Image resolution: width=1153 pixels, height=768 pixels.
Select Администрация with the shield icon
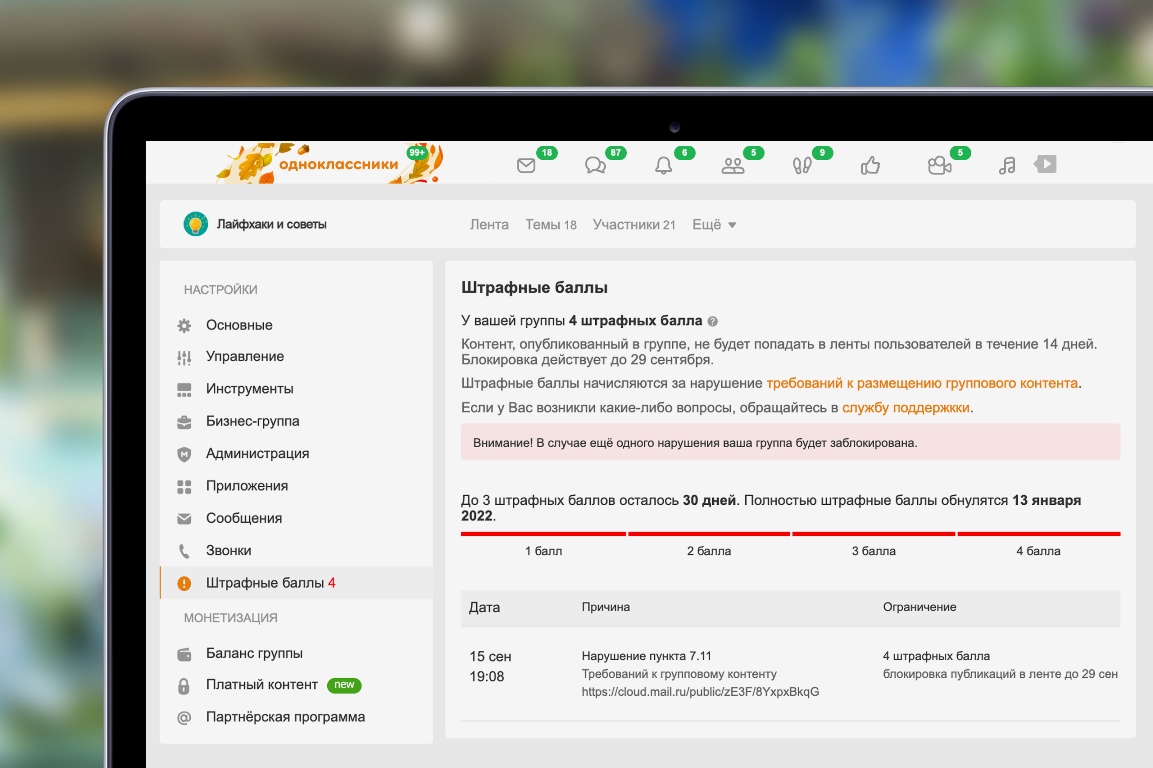(184, 453)
